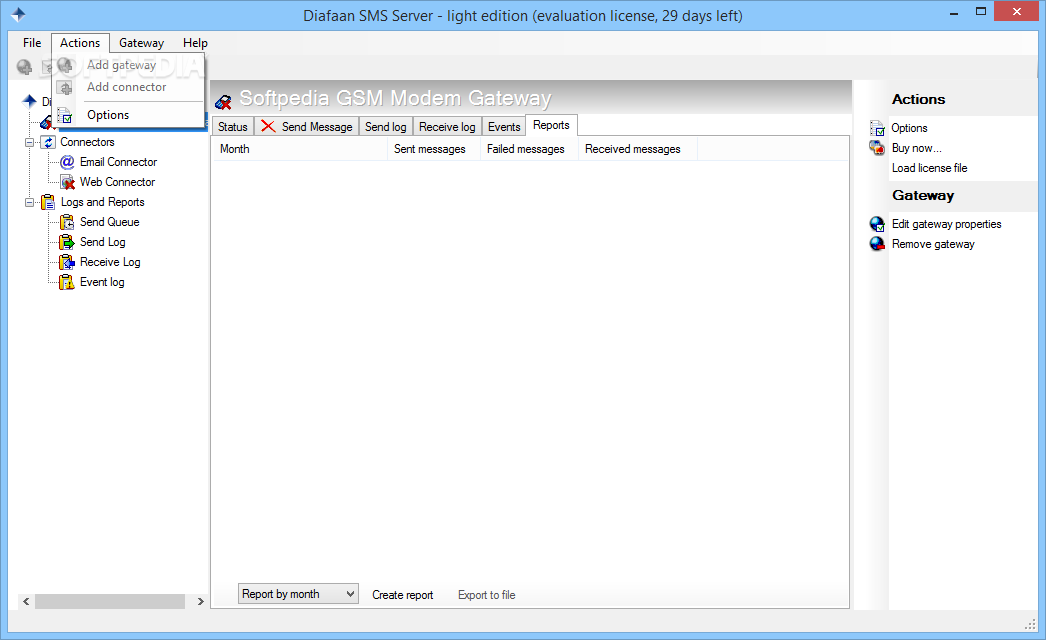This screenshot has height=640, width=1046.
Task: Open the Send log tab
Action: tap(386, 127)
